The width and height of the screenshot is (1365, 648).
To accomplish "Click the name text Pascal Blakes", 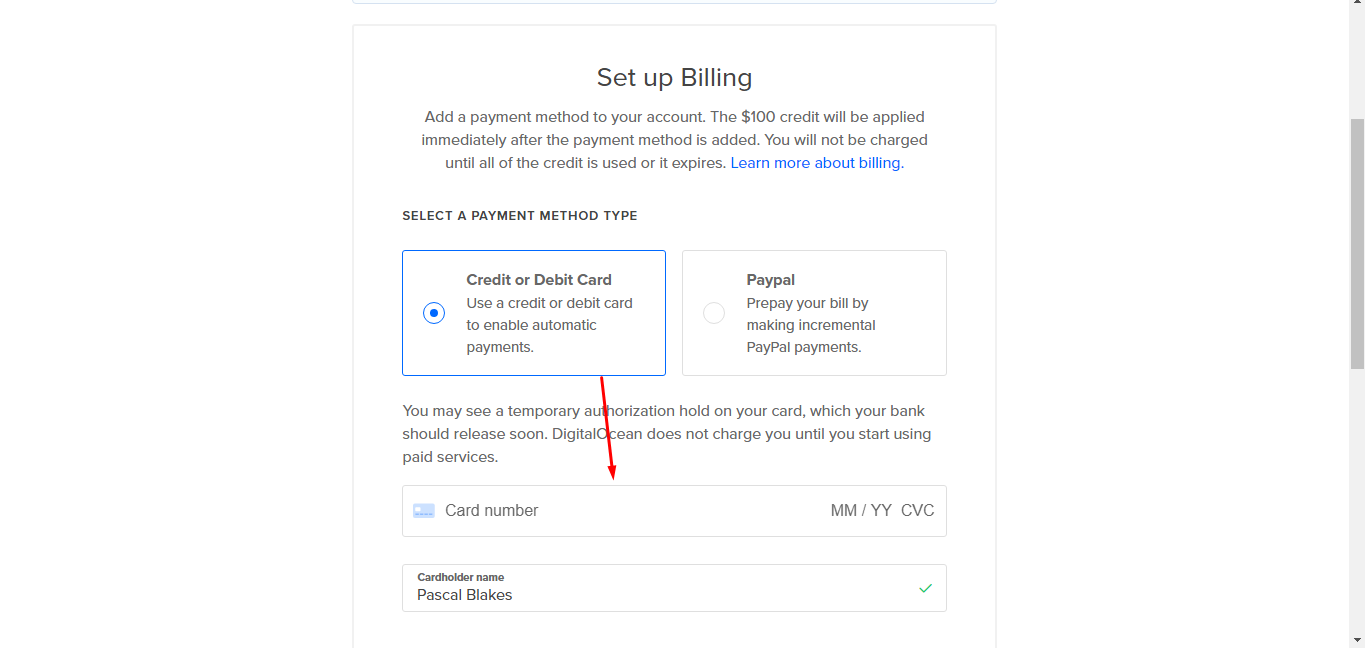I will tap(465, 595).
